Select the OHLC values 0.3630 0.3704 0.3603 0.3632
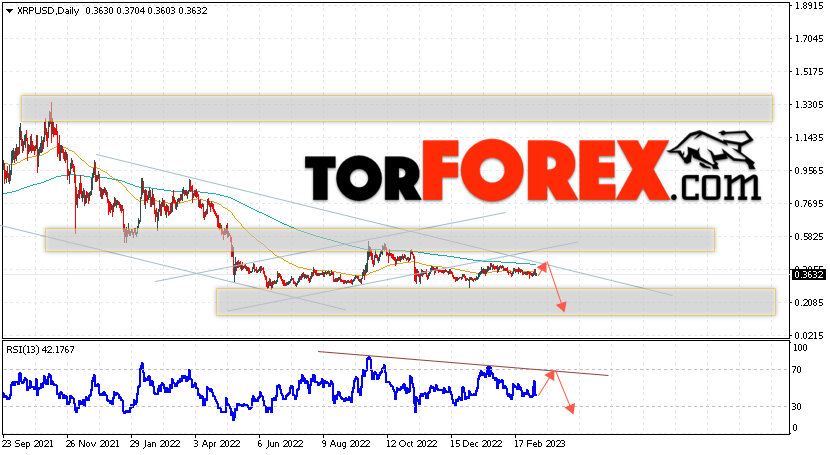Viewport: 830px width, 455px height. 145,11
